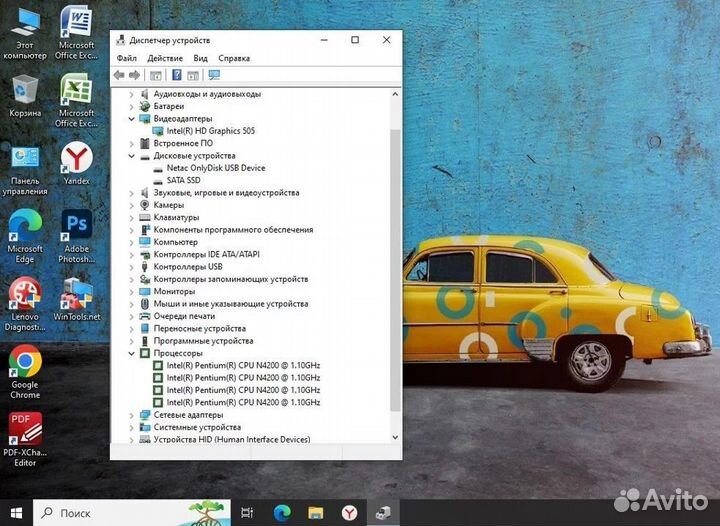Select Системные устройства item
Screen dimensions: 720x526
coord(197,427)
